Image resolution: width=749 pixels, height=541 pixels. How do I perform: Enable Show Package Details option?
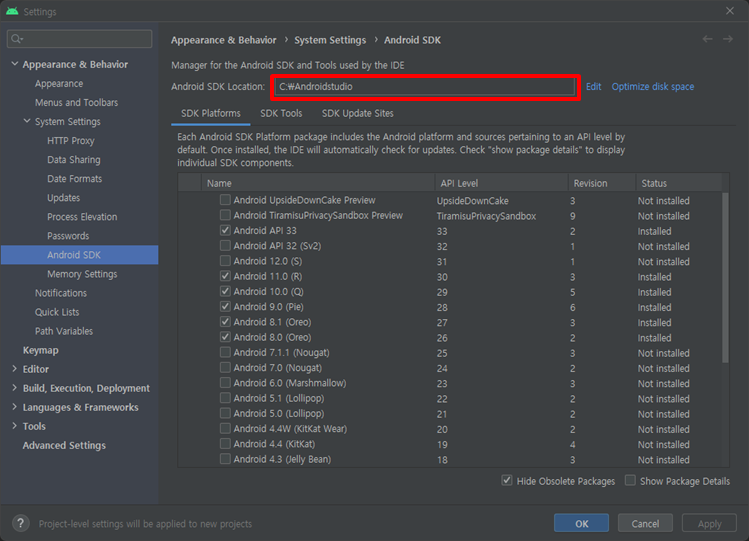[630, 480]
